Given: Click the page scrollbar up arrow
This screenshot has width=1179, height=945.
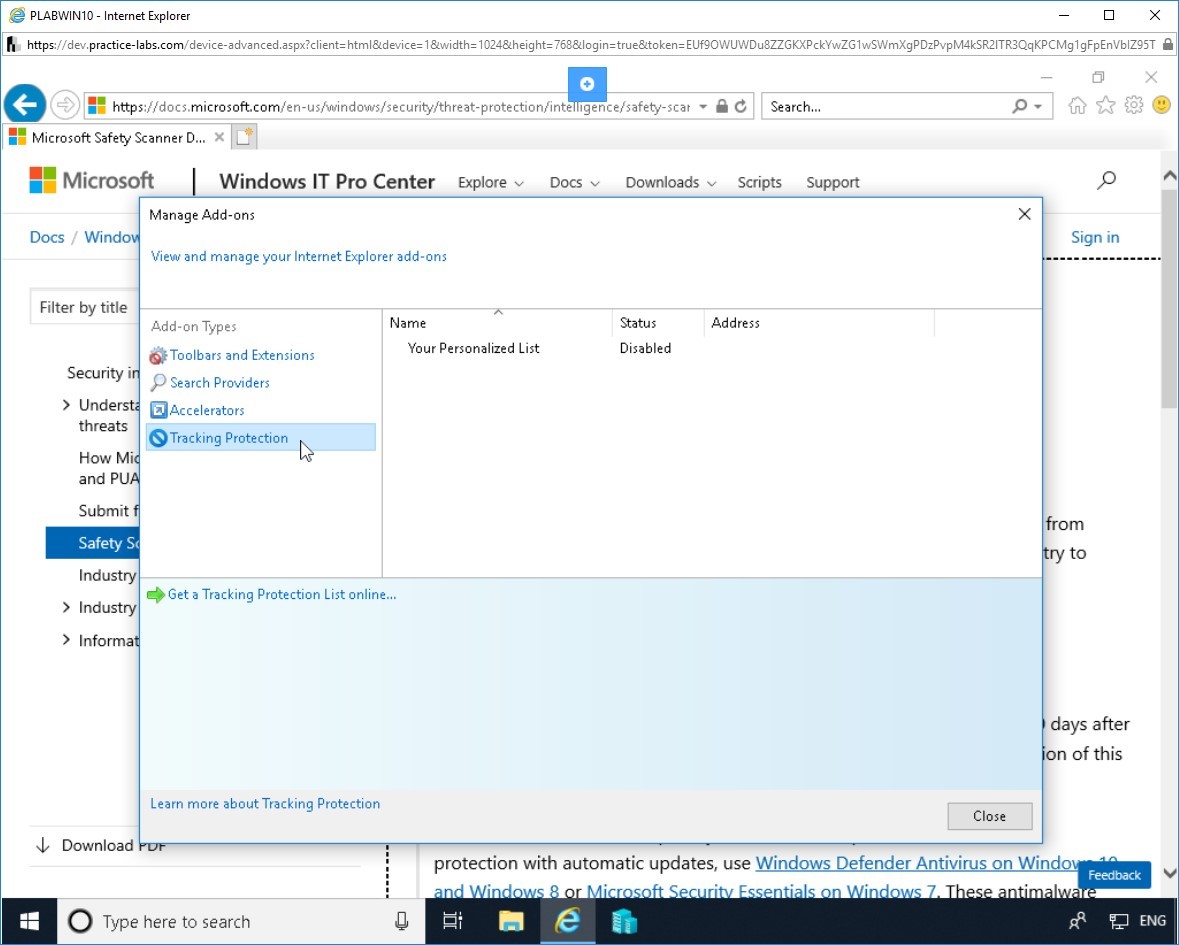Looking at the screenshot, I should click(1169, 176).
